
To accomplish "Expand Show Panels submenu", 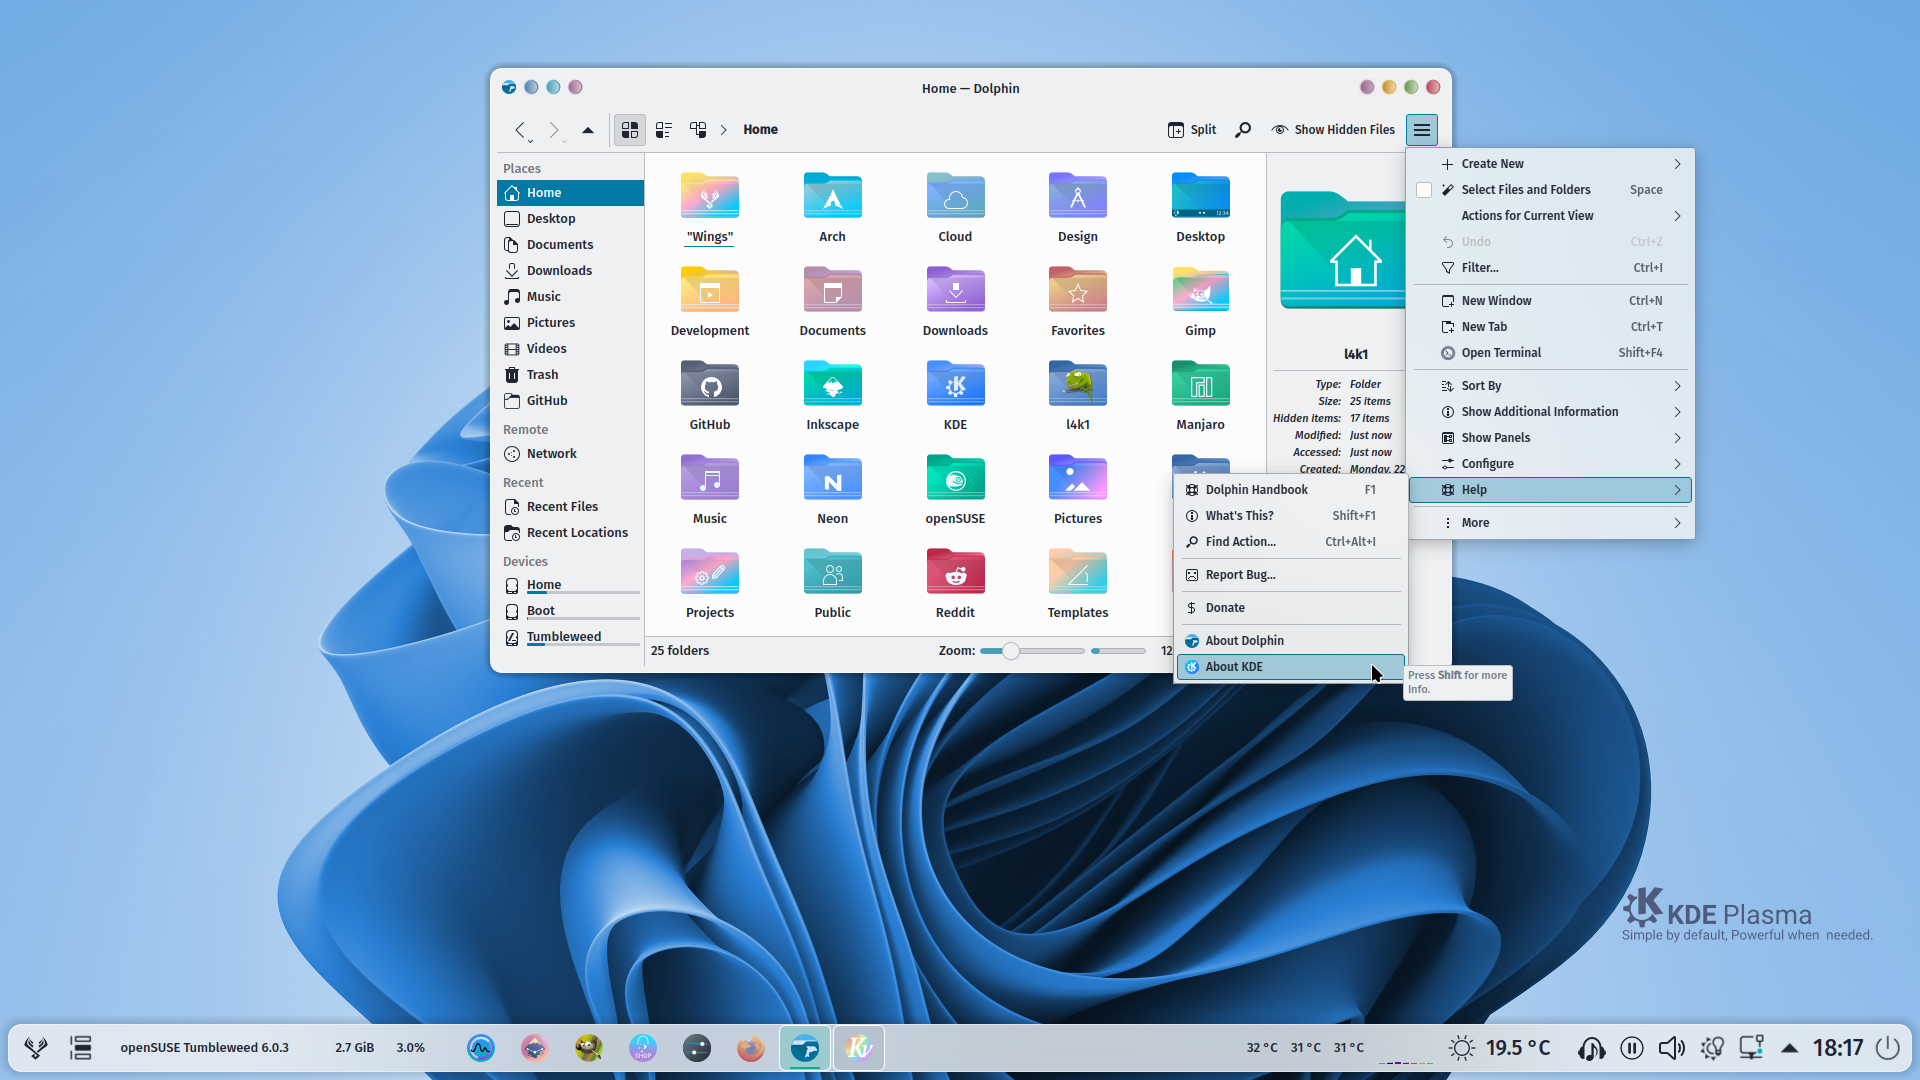I will [x=1550, y=438].
